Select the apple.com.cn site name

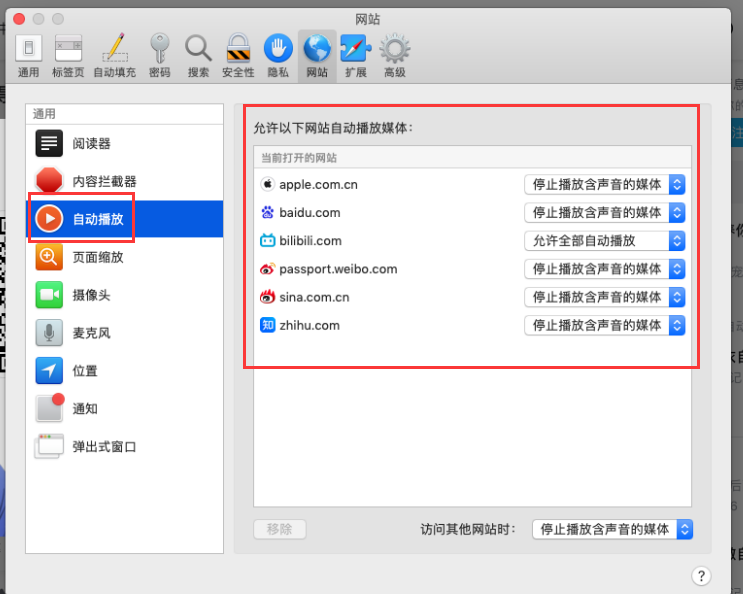[x=318, y=184]
